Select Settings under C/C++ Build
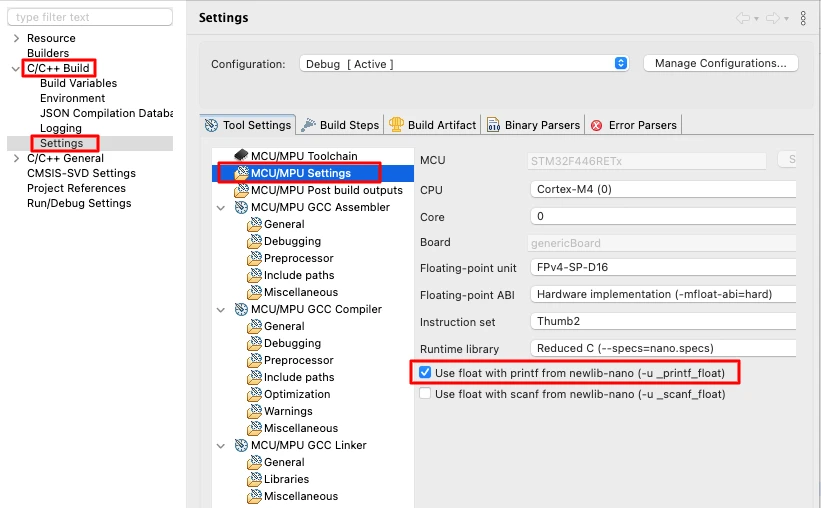 [61, 143]
